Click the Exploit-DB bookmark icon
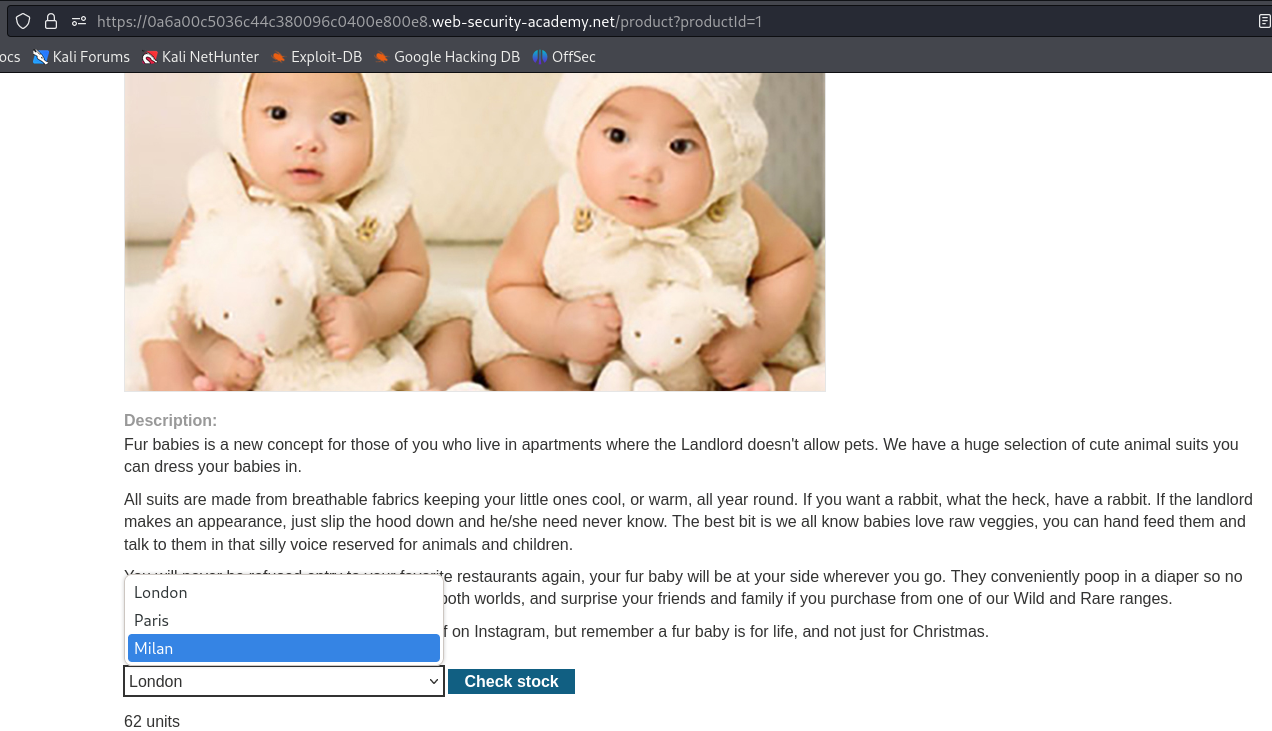The height and width of the screenshot is (731, 1272). point(279,57)
